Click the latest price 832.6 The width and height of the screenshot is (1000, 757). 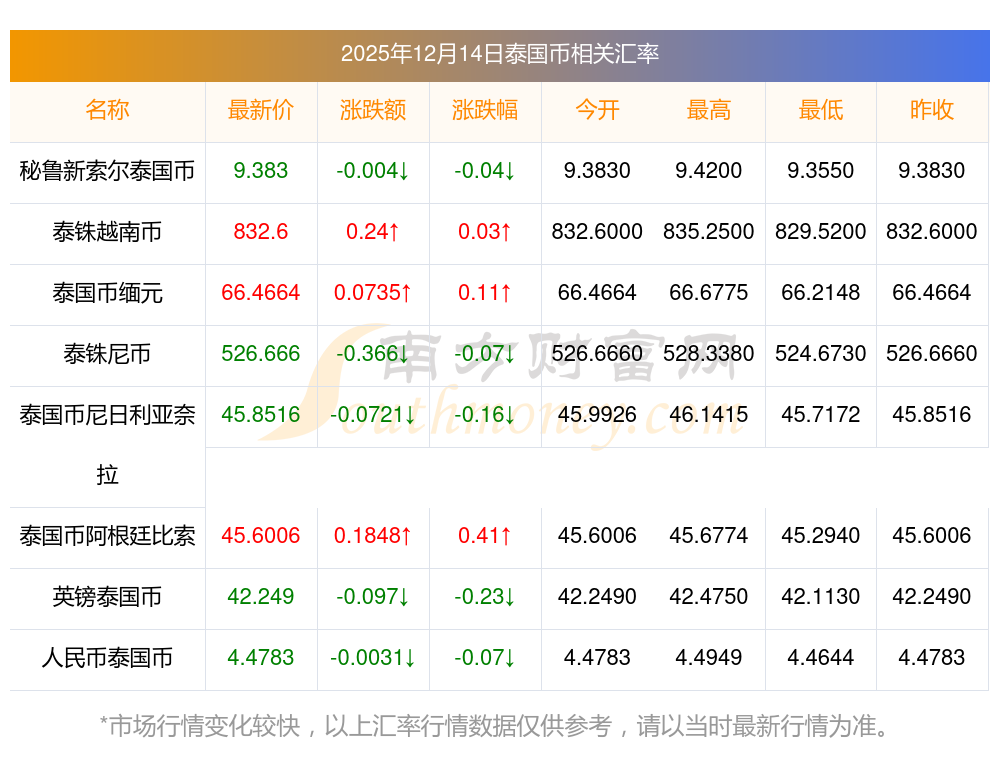coord(261,231)
